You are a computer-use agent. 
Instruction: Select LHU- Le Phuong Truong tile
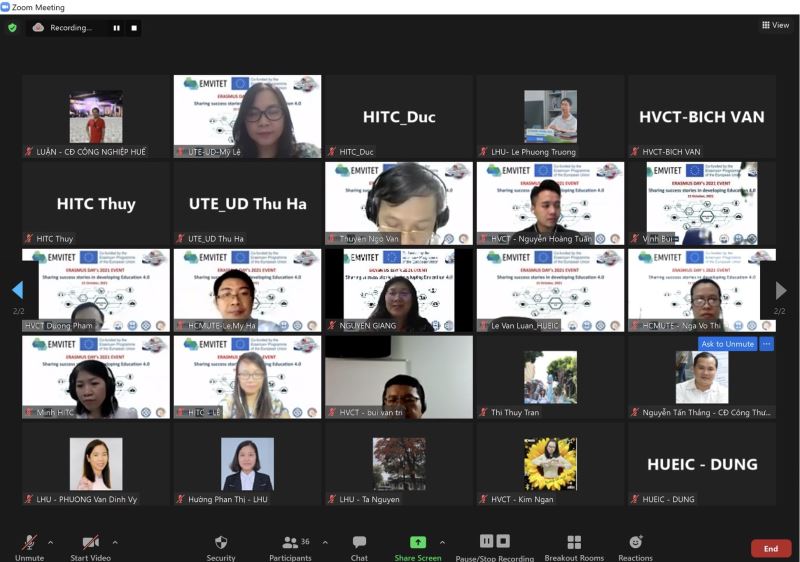(551, 116)
